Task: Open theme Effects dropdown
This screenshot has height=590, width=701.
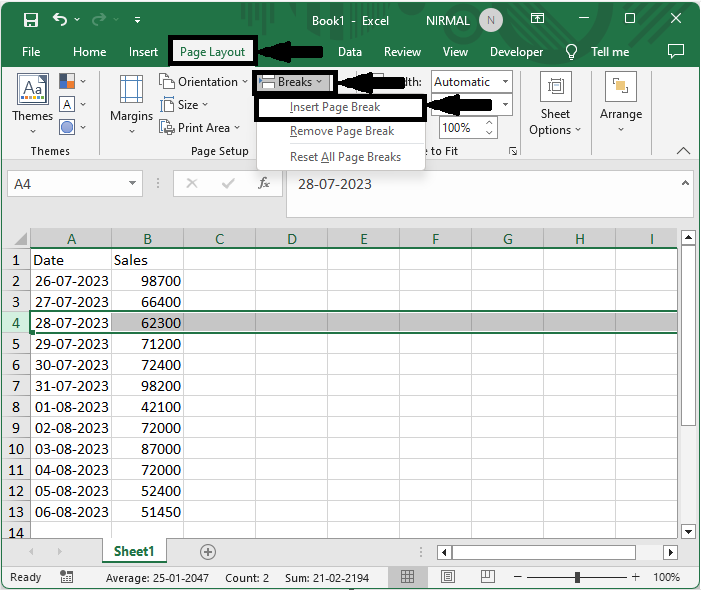Action: coord(72,127)
